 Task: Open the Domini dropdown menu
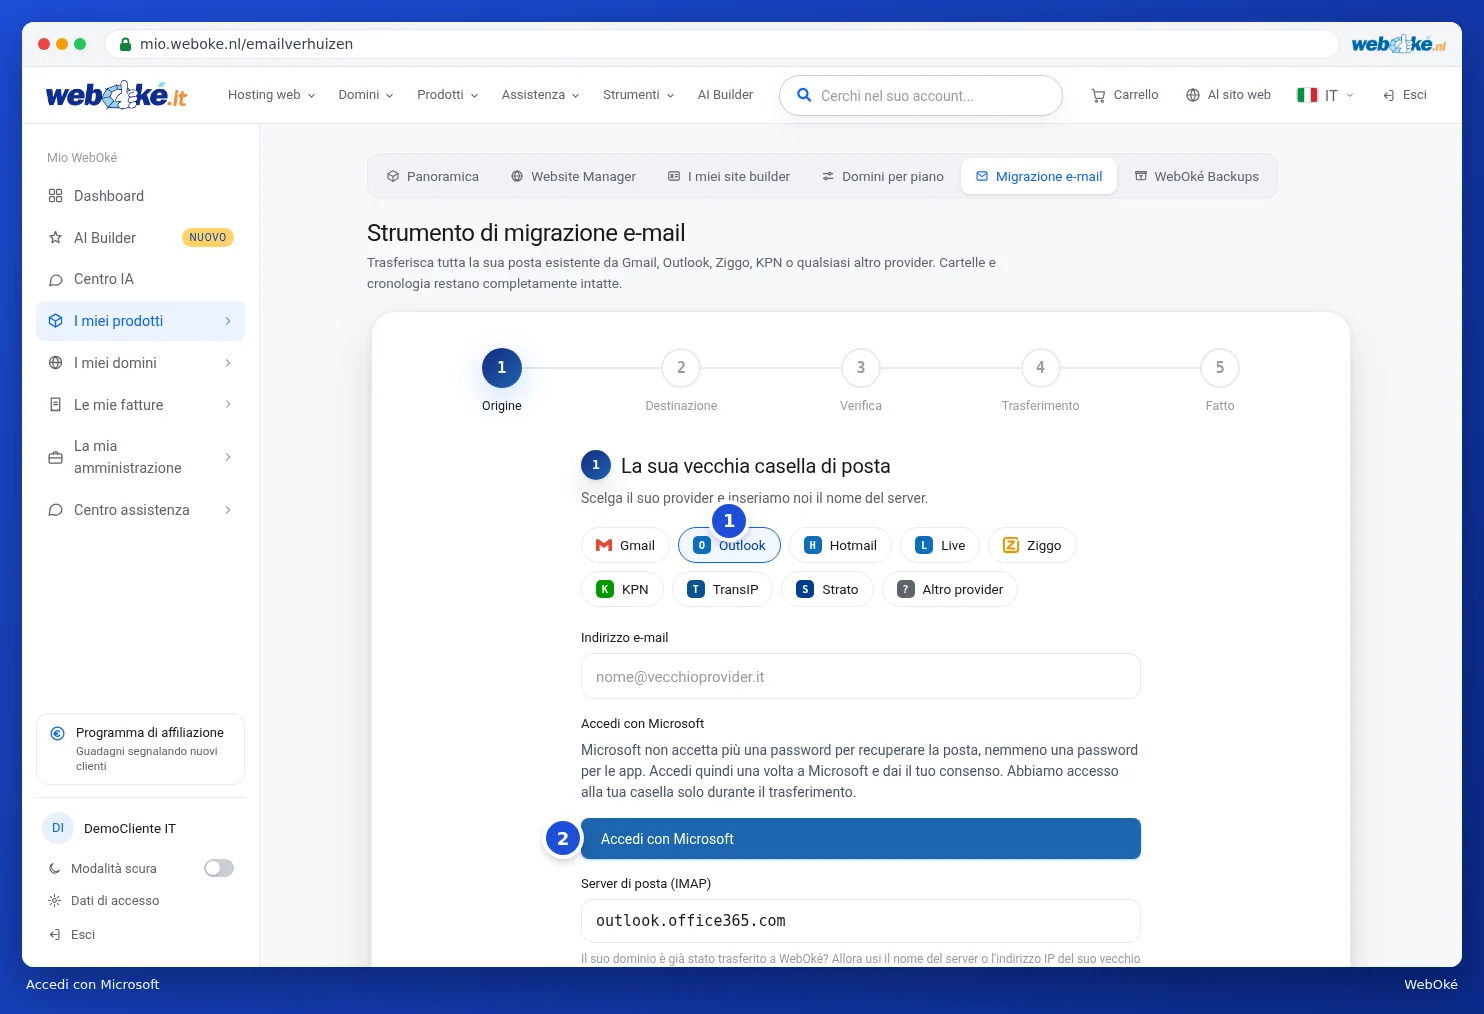pos(366,95)
